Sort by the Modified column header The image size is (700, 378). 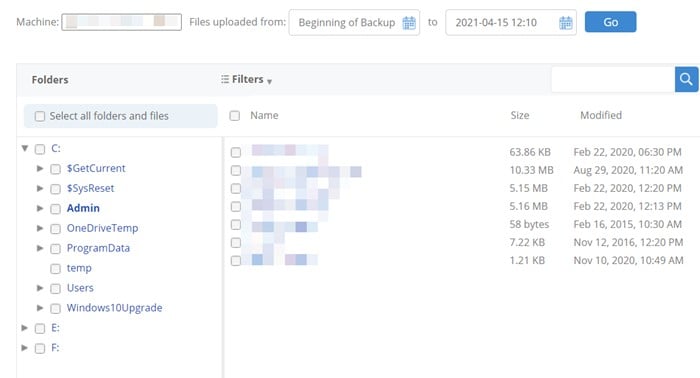(x=601, y=115)
